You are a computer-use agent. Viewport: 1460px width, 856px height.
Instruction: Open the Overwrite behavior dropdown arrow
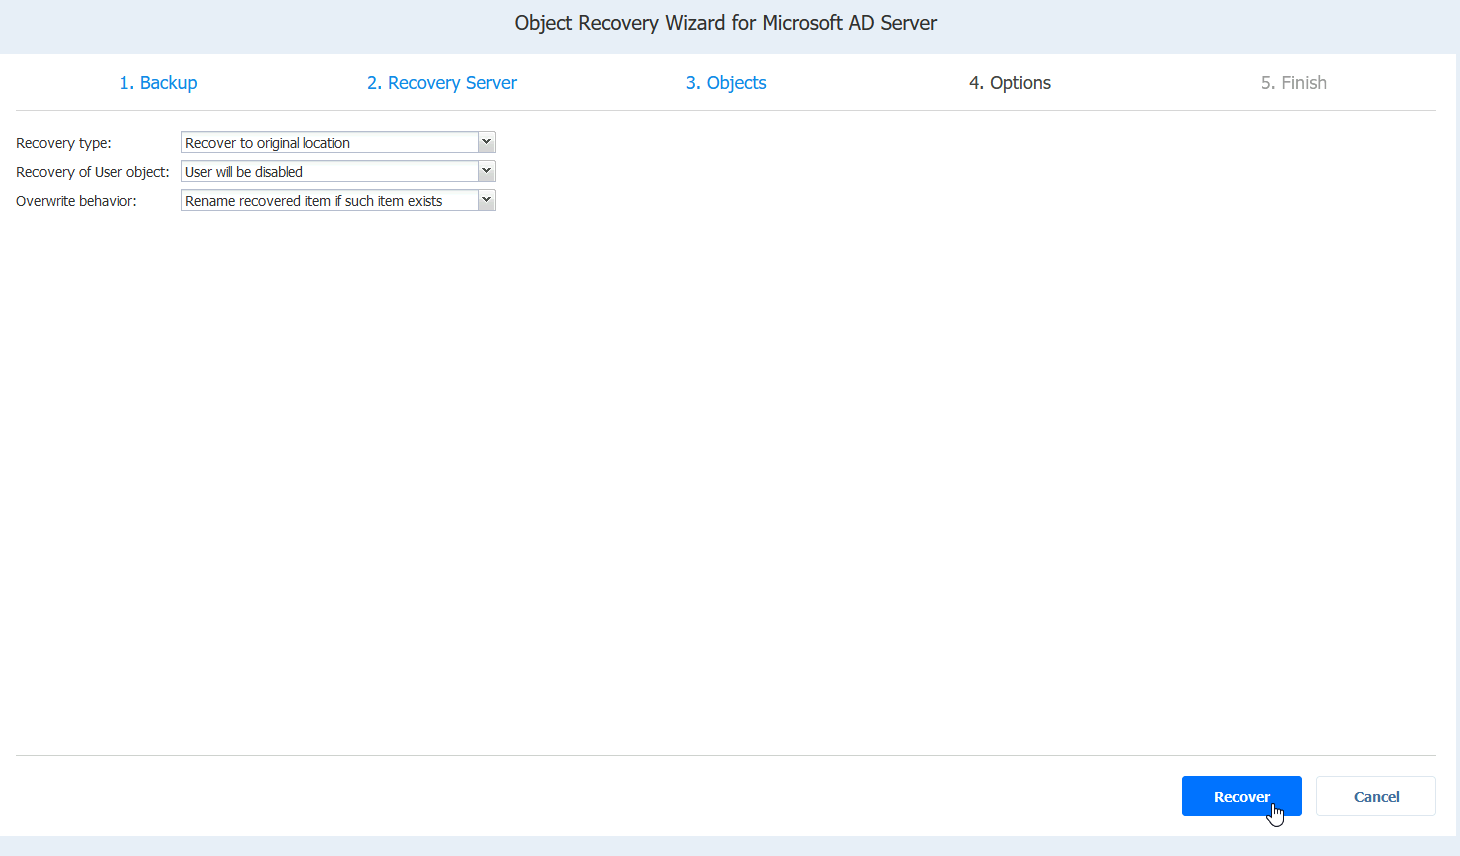486,200
